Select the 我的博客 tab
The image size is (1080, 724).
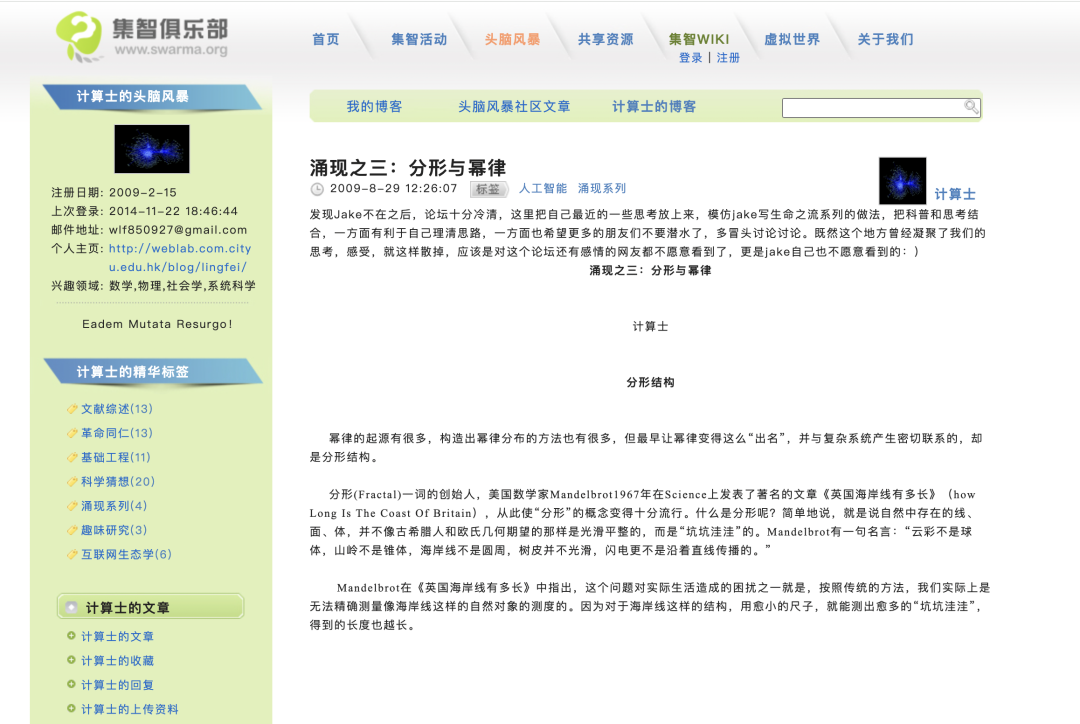point(374,106)
